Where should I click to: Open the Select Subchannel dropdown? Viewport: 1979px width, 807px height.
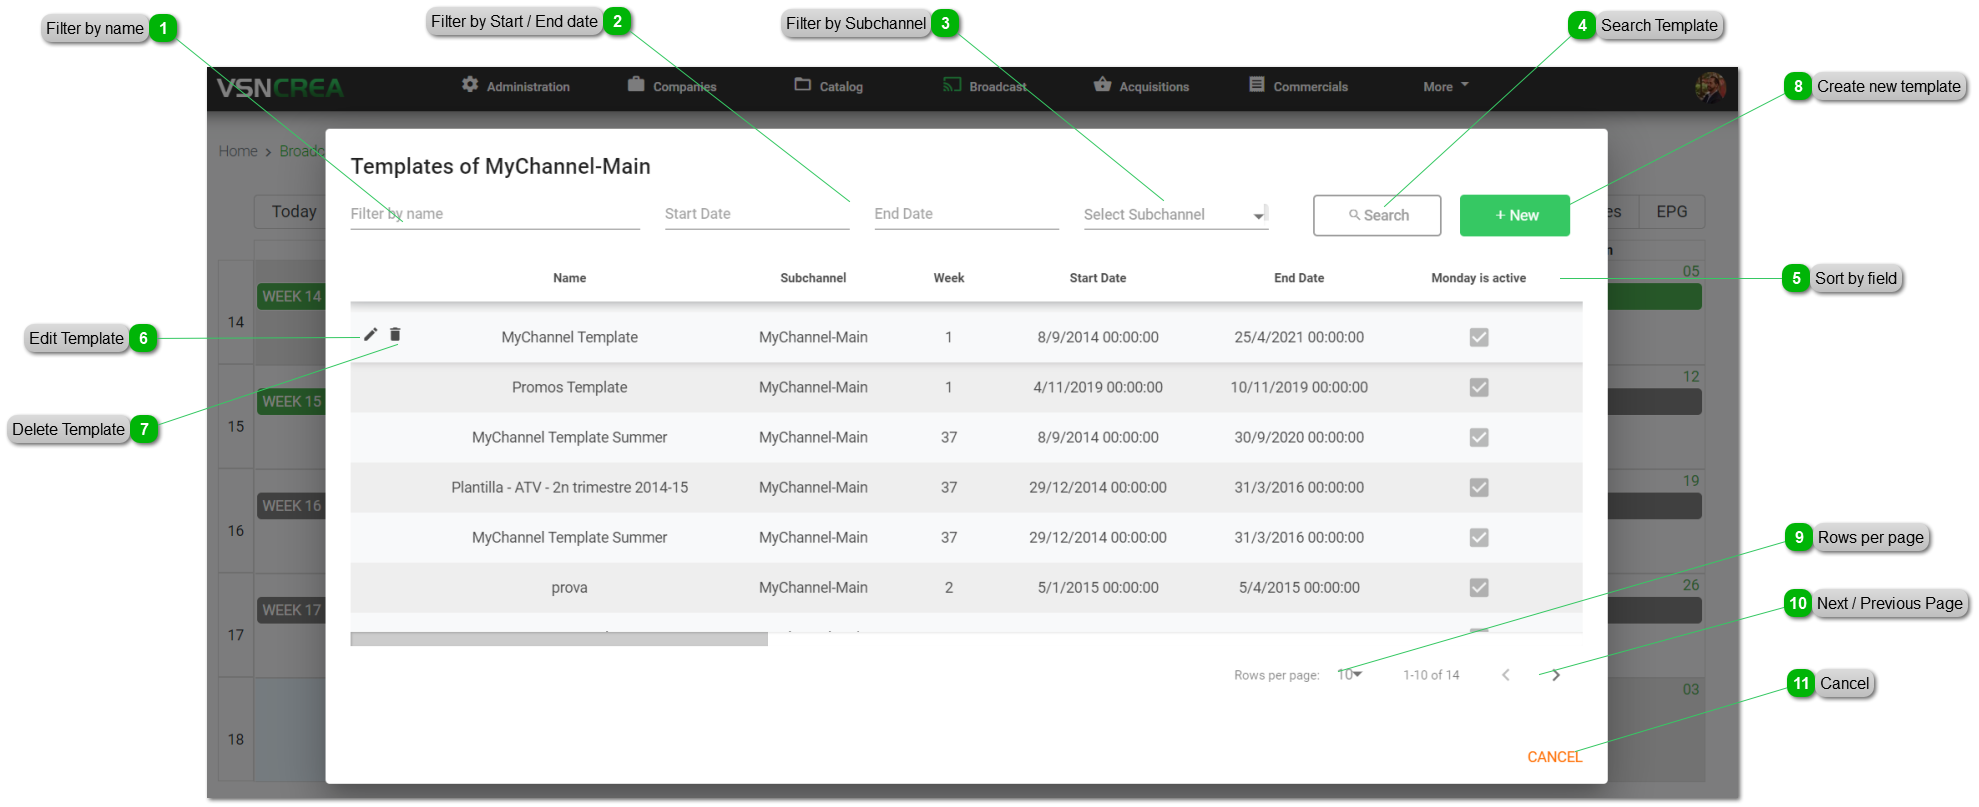click(1175, 215)
